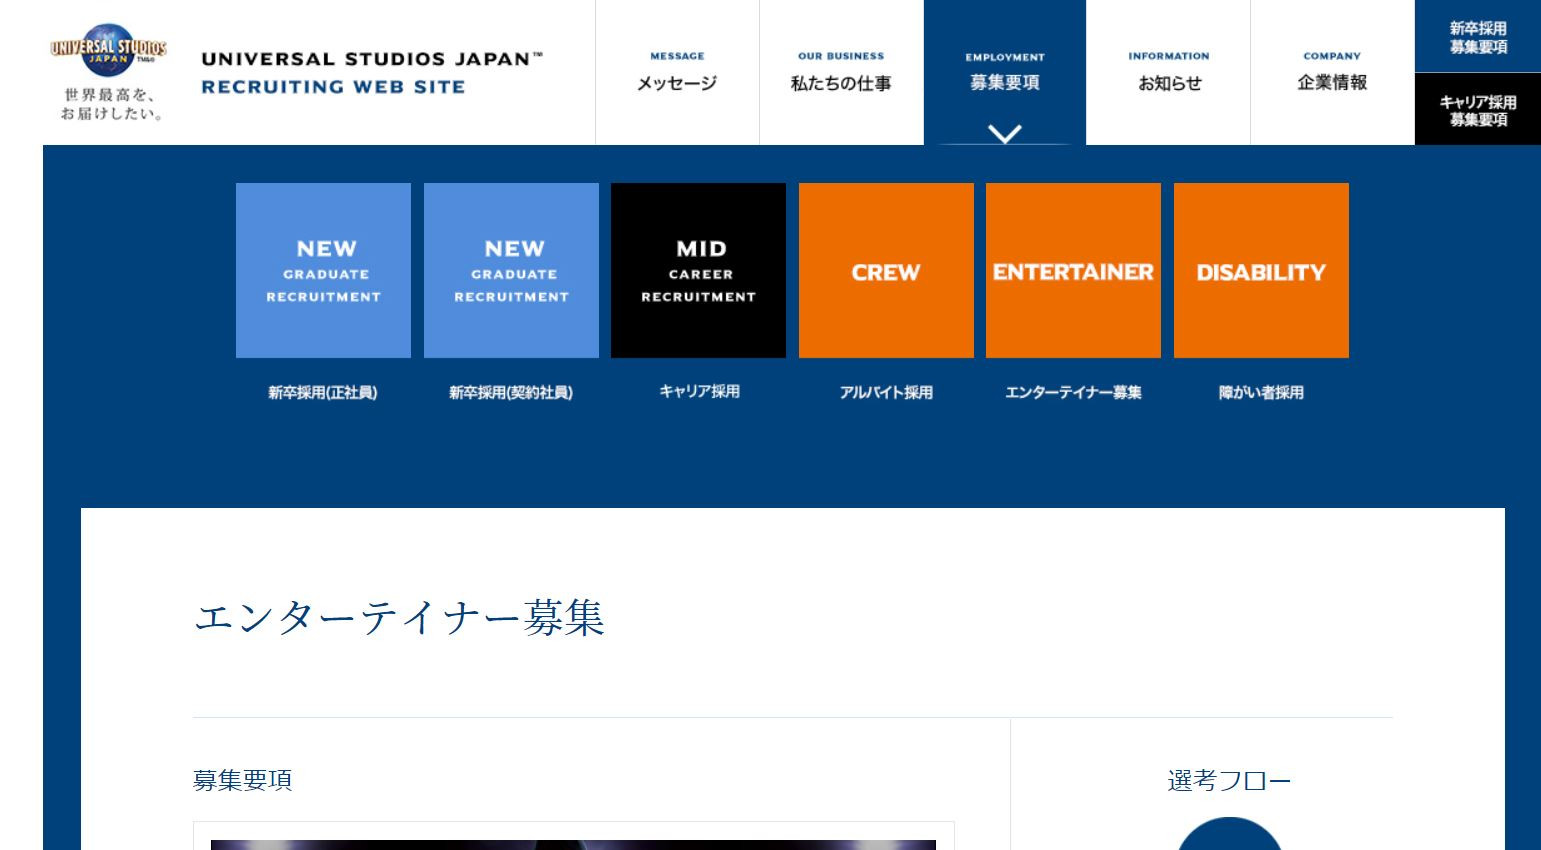Image resolution: width=1541 pixels, height=850 pixels.
Task: Click the 募集要項 section heading
Action: (242, 780)
